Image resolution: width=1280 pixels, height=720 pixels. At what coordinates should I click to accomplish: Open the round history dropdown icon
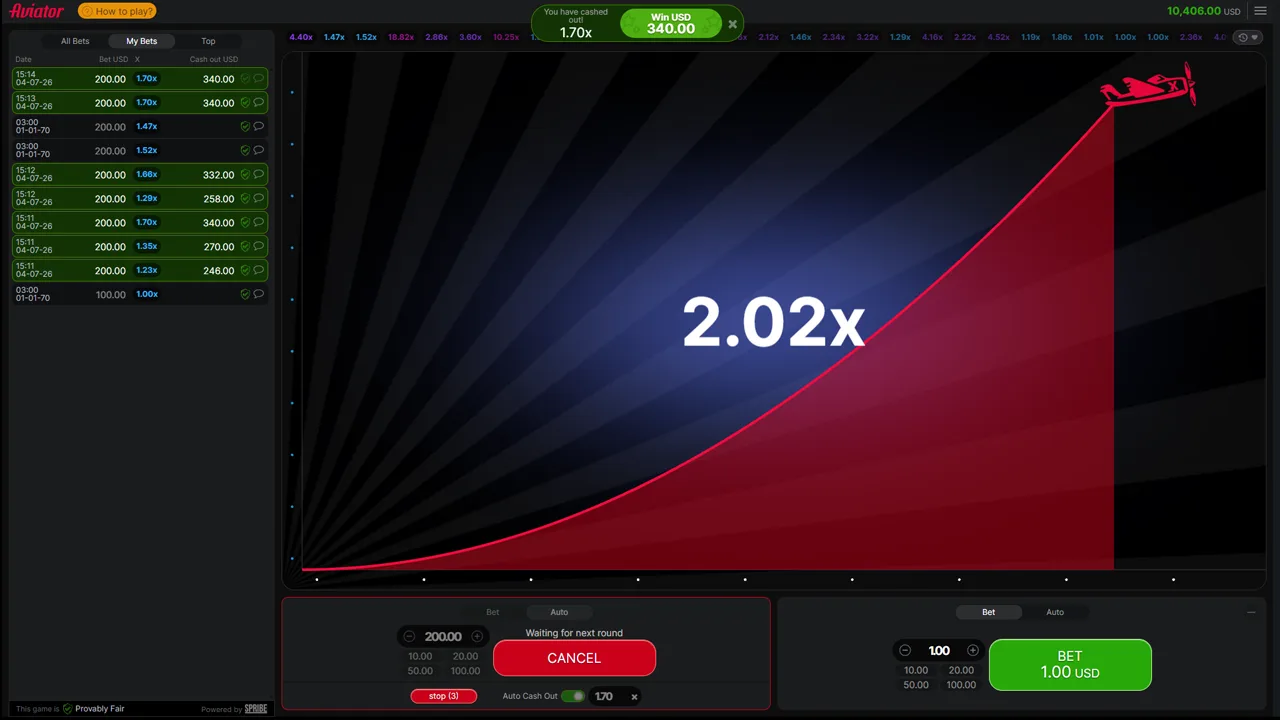[1248, 37]
